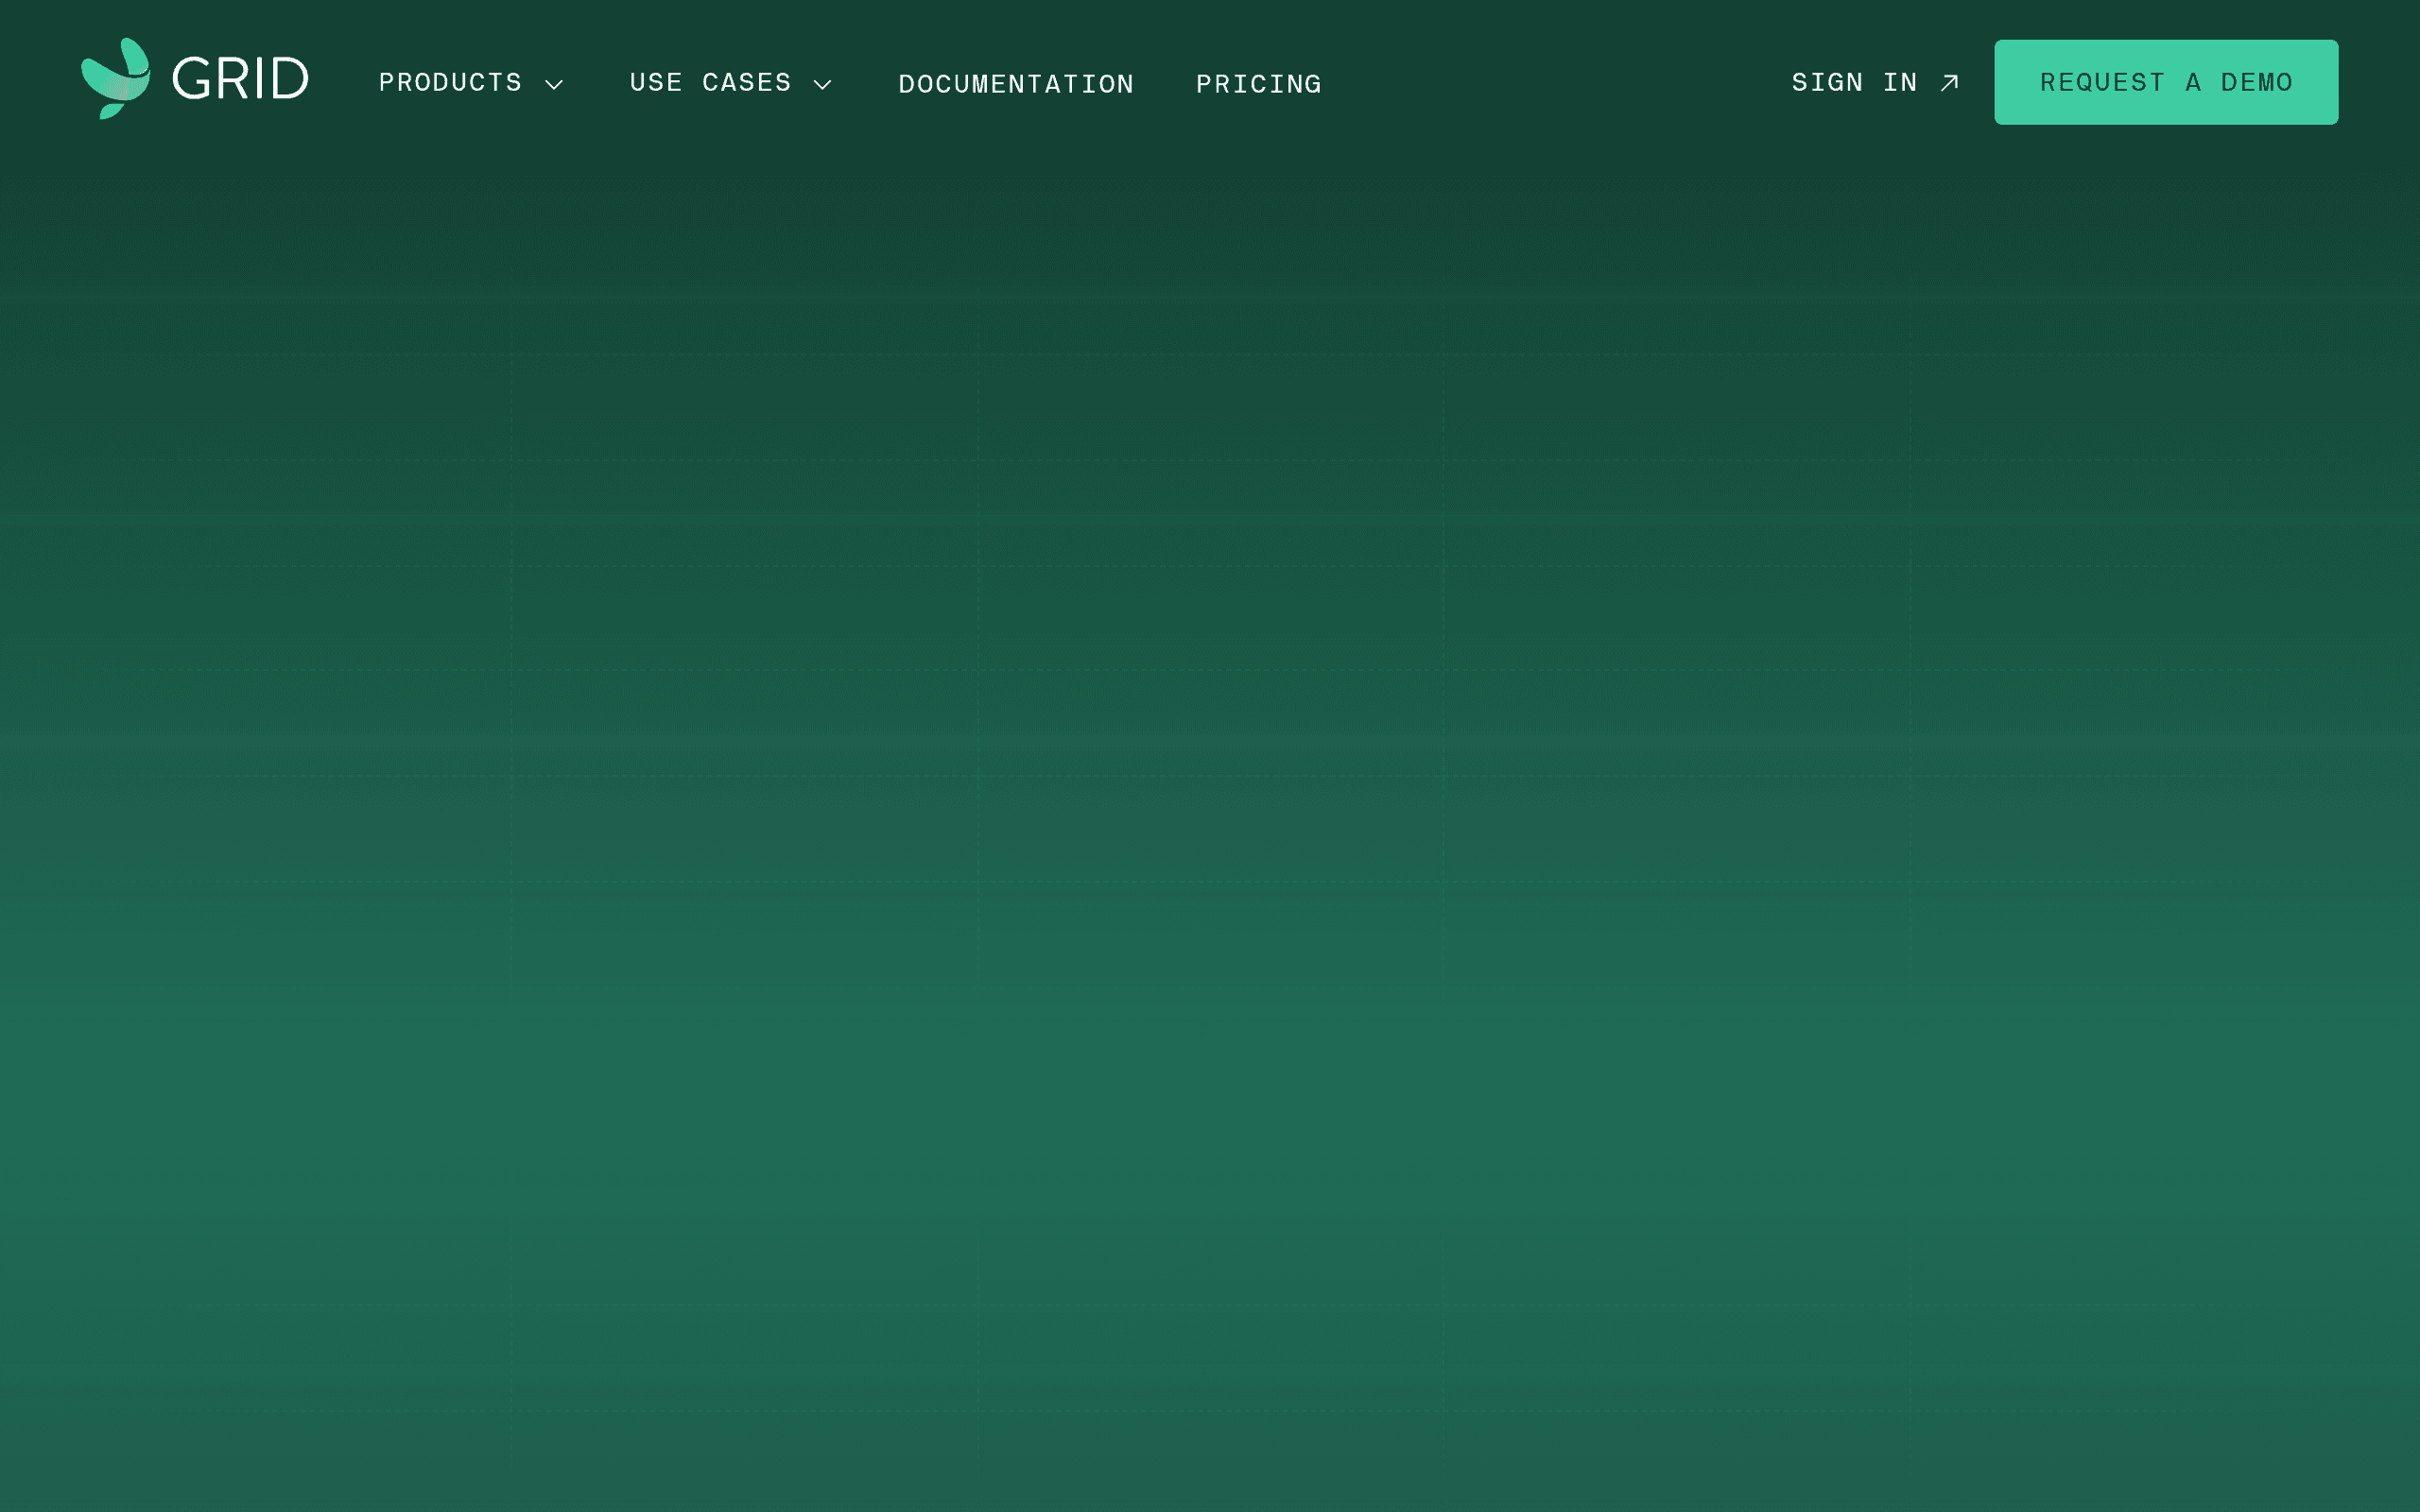Click the green leaf GRID logo icon
This screenshot has height=1512, width=2420.
tap(116, 78)
